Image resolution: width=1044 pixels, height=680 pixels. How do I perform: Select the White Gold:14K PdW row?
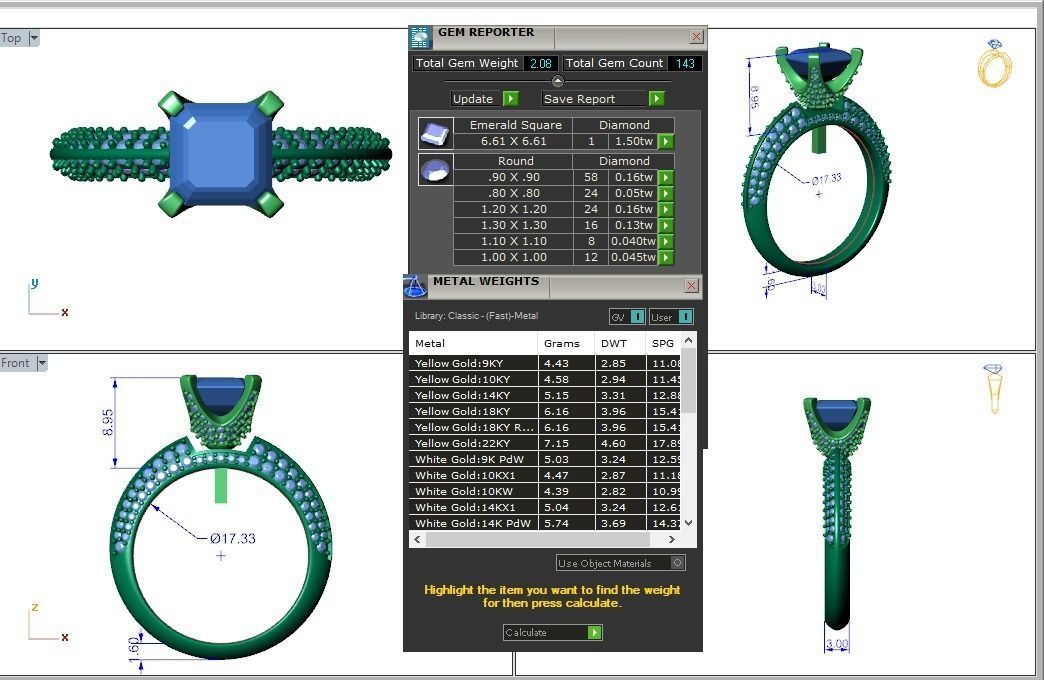[x=545, y=523]
